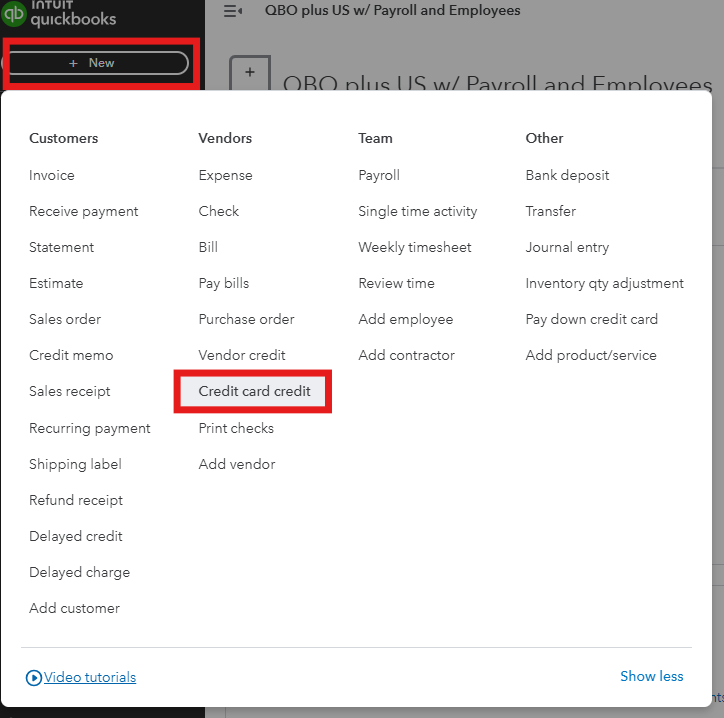Select Expense under Vendors
The image size is (724, 718).
click(225, 175)
